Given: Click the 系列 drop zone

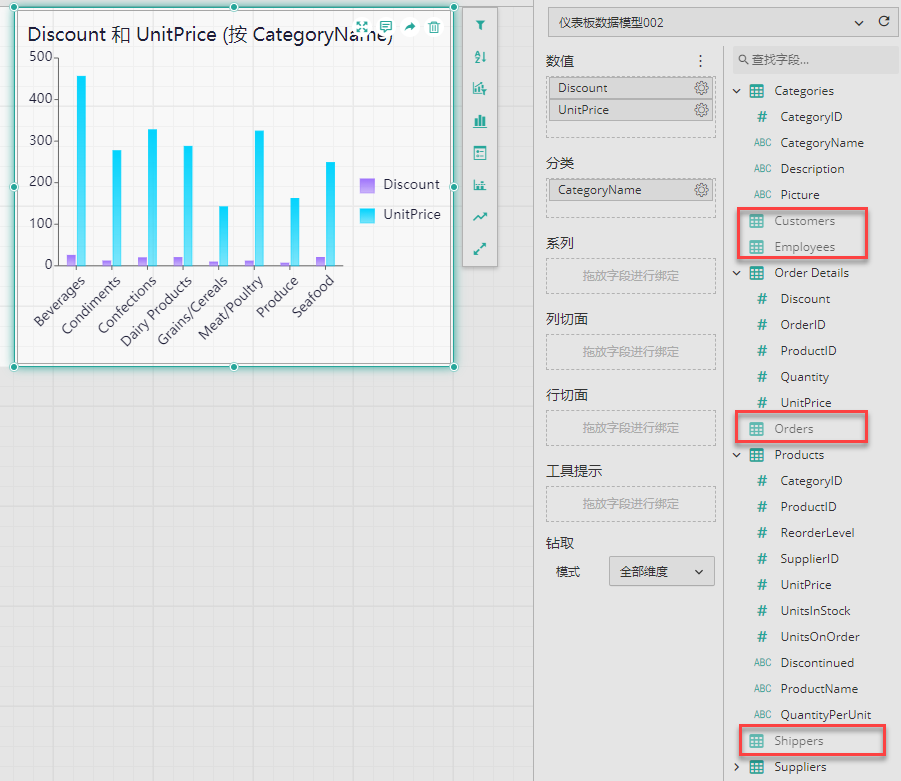Looking at the screenshot, I should (630, 276).
